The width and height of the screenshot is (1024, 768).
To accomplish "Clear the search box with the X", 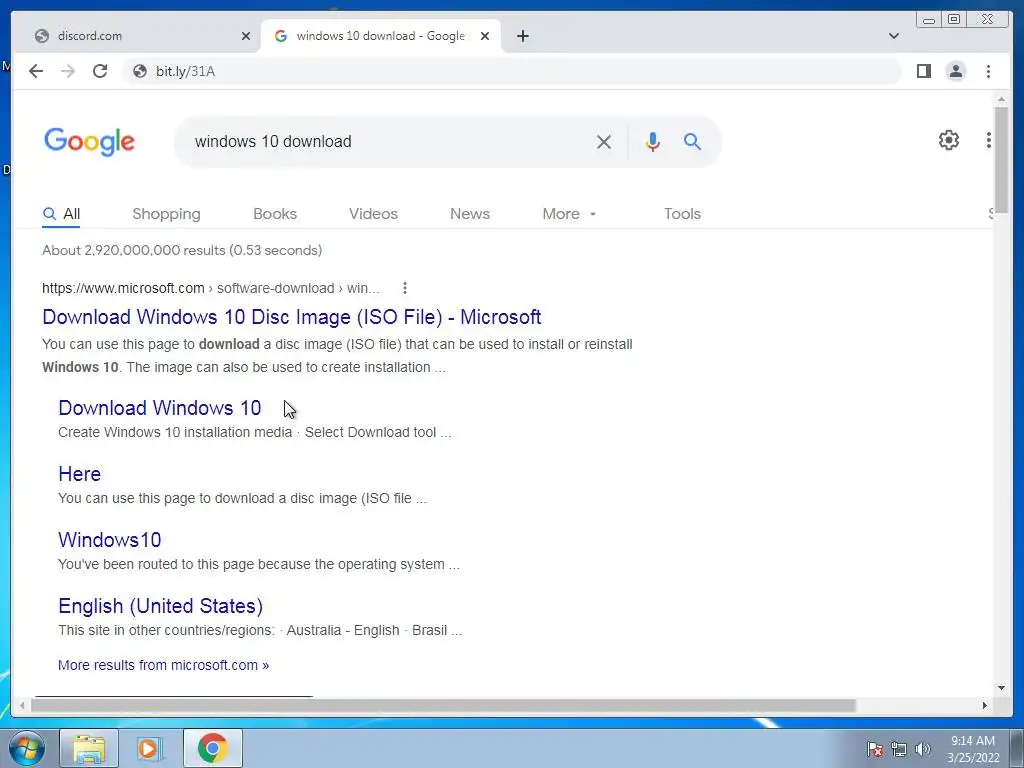I will coord(604,142).
